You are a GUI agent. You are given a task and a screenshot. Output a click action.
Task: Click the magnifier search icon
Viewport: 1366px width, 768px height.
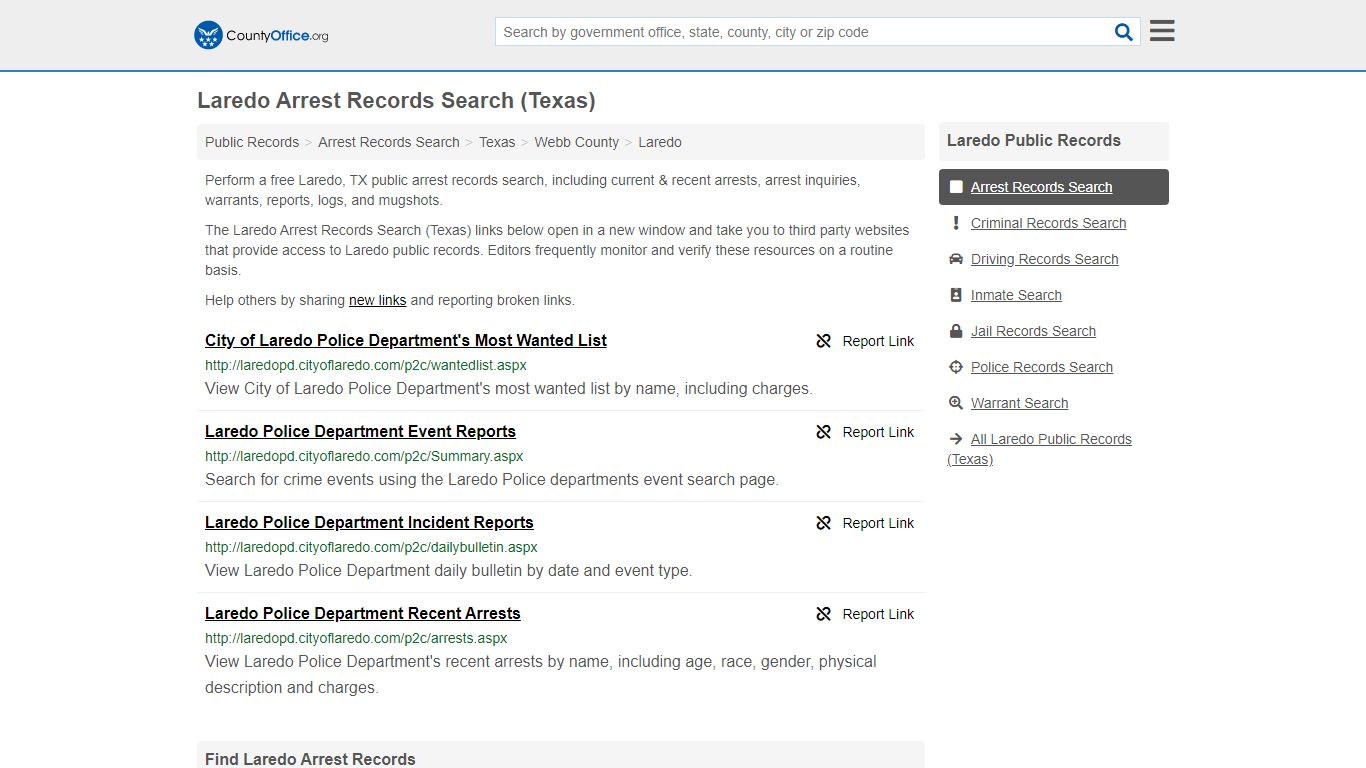point(1124,32)
